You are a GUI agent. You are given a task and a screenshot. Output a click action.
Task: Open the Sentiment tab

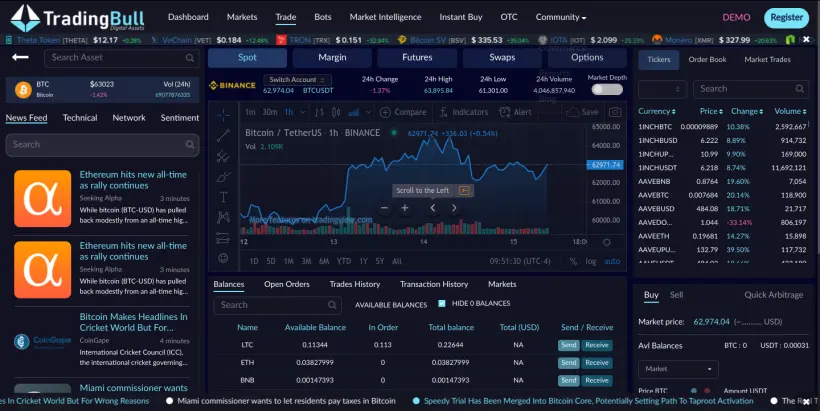[180, 118]
